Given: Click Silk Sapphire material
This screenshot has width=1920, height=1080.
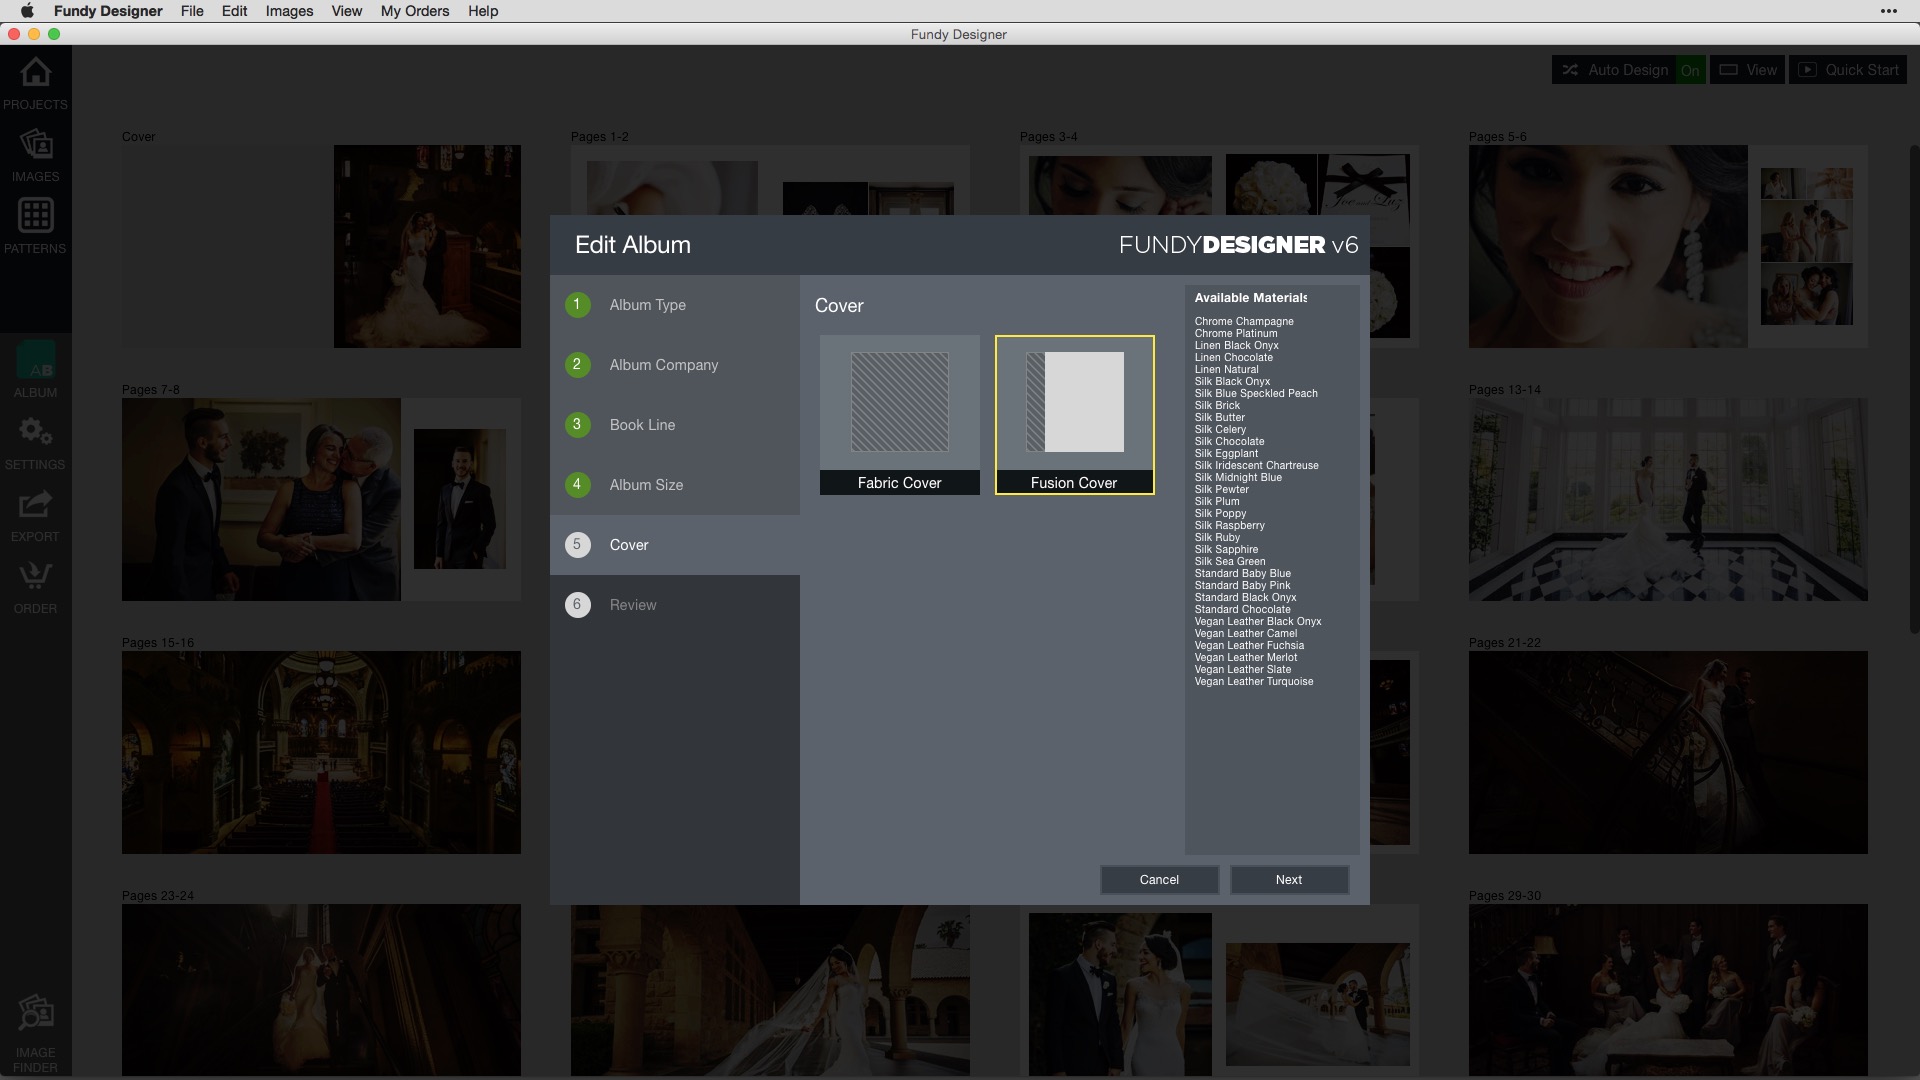Looking at the screenshot, I should [1226, 549].
